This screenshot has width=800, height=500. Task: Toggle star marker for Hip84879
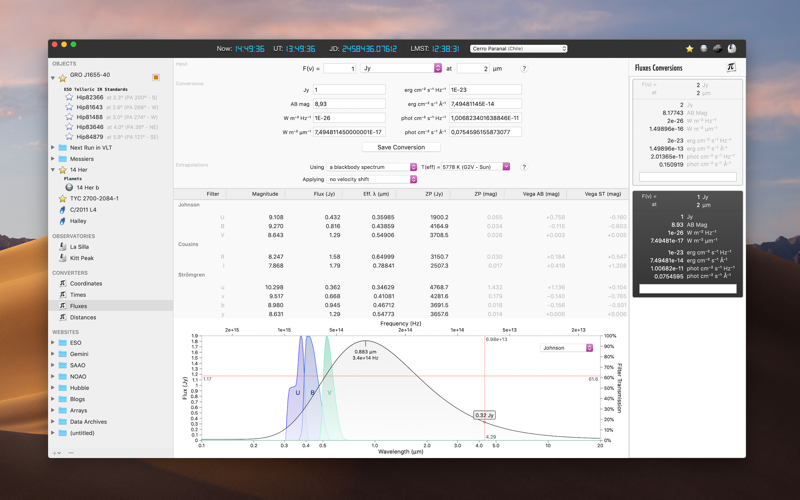tap(69, 137)
